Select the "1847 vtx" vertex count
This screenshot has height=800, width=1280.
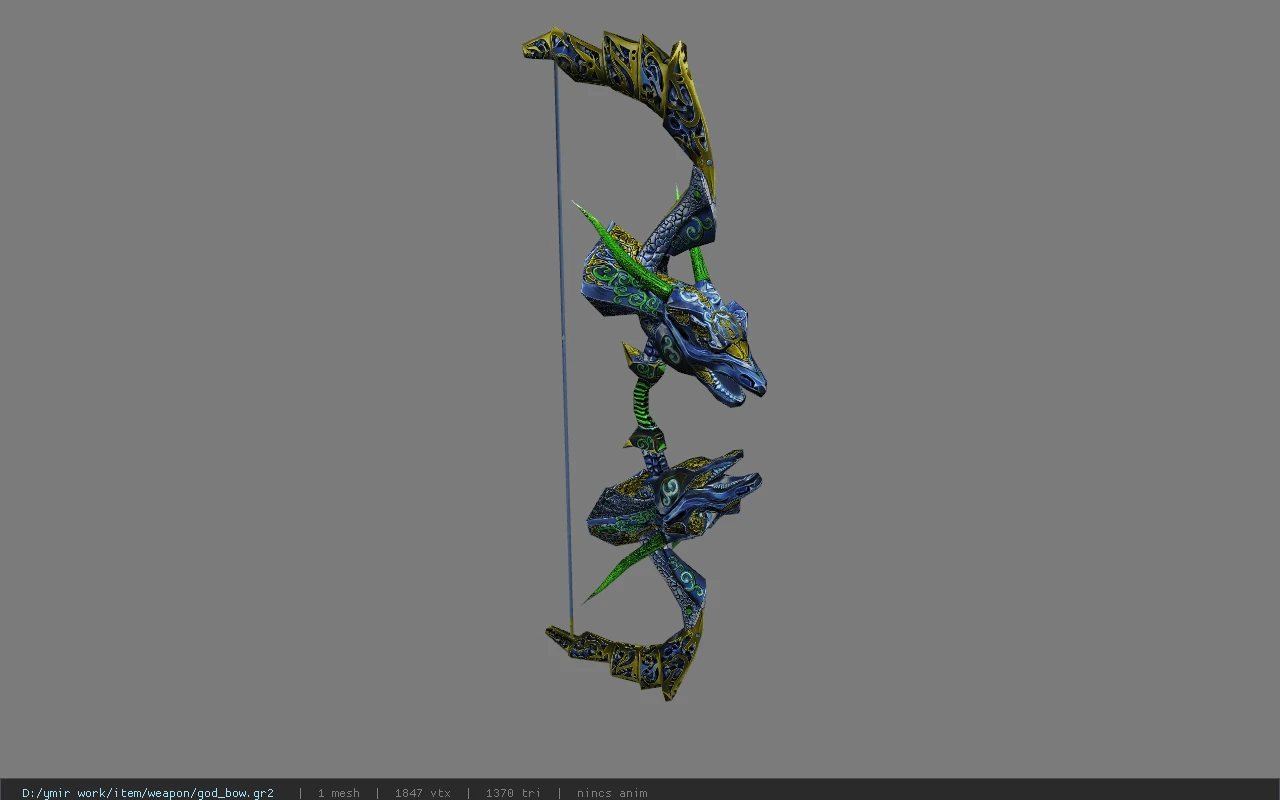(x=422, y=793)
